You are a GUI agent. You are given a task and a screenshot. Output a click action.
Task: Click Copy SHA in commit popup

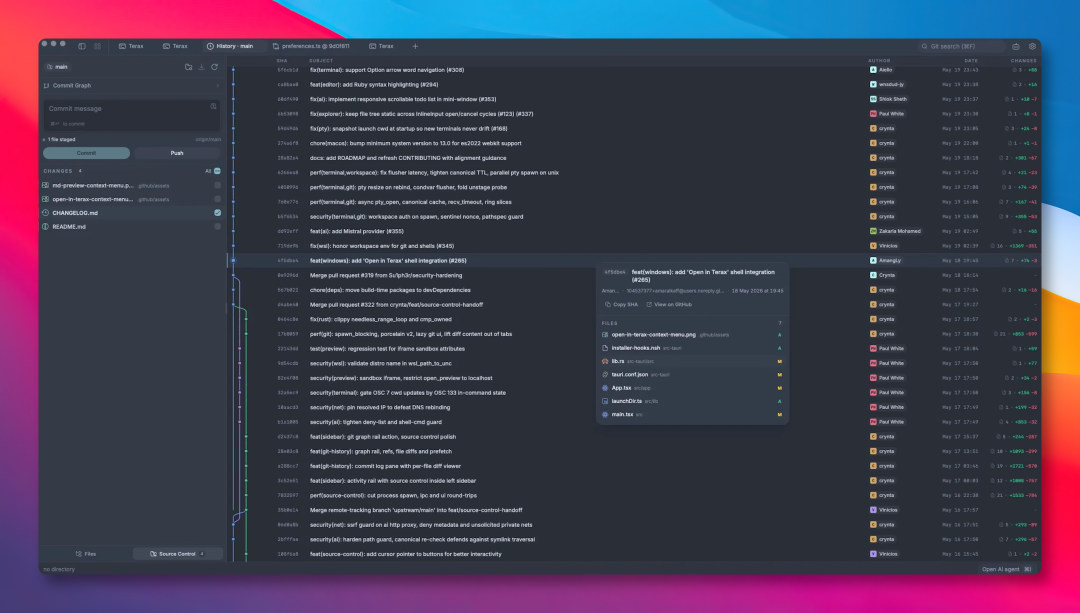point(621,304)
